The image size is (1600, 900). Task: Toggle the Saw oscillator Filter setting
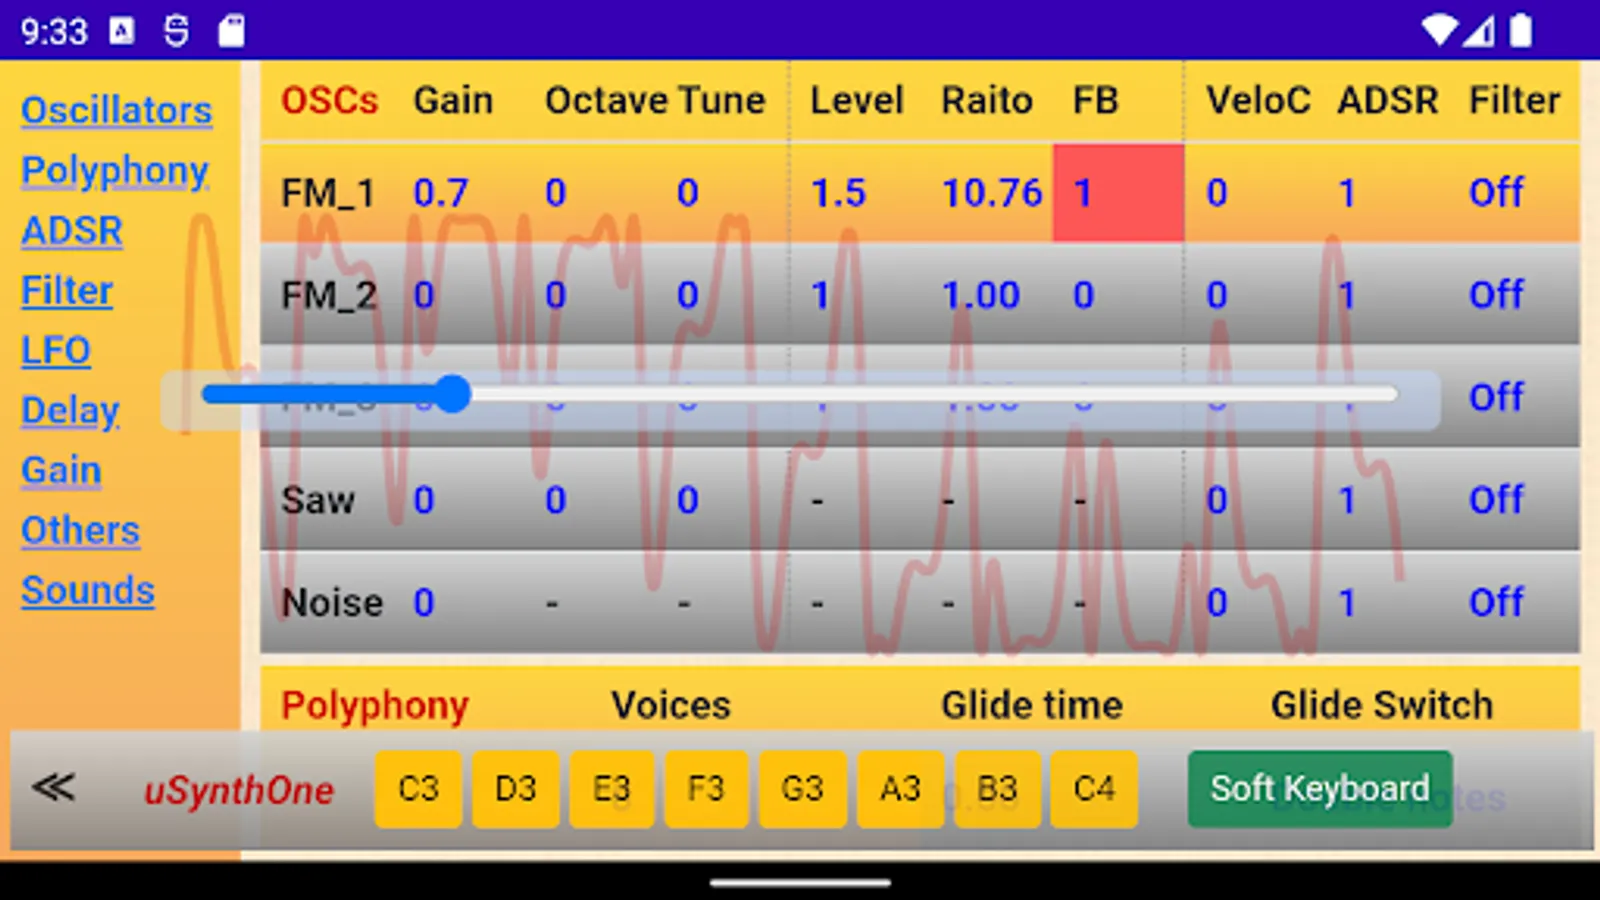click(x=1496, y=499)
